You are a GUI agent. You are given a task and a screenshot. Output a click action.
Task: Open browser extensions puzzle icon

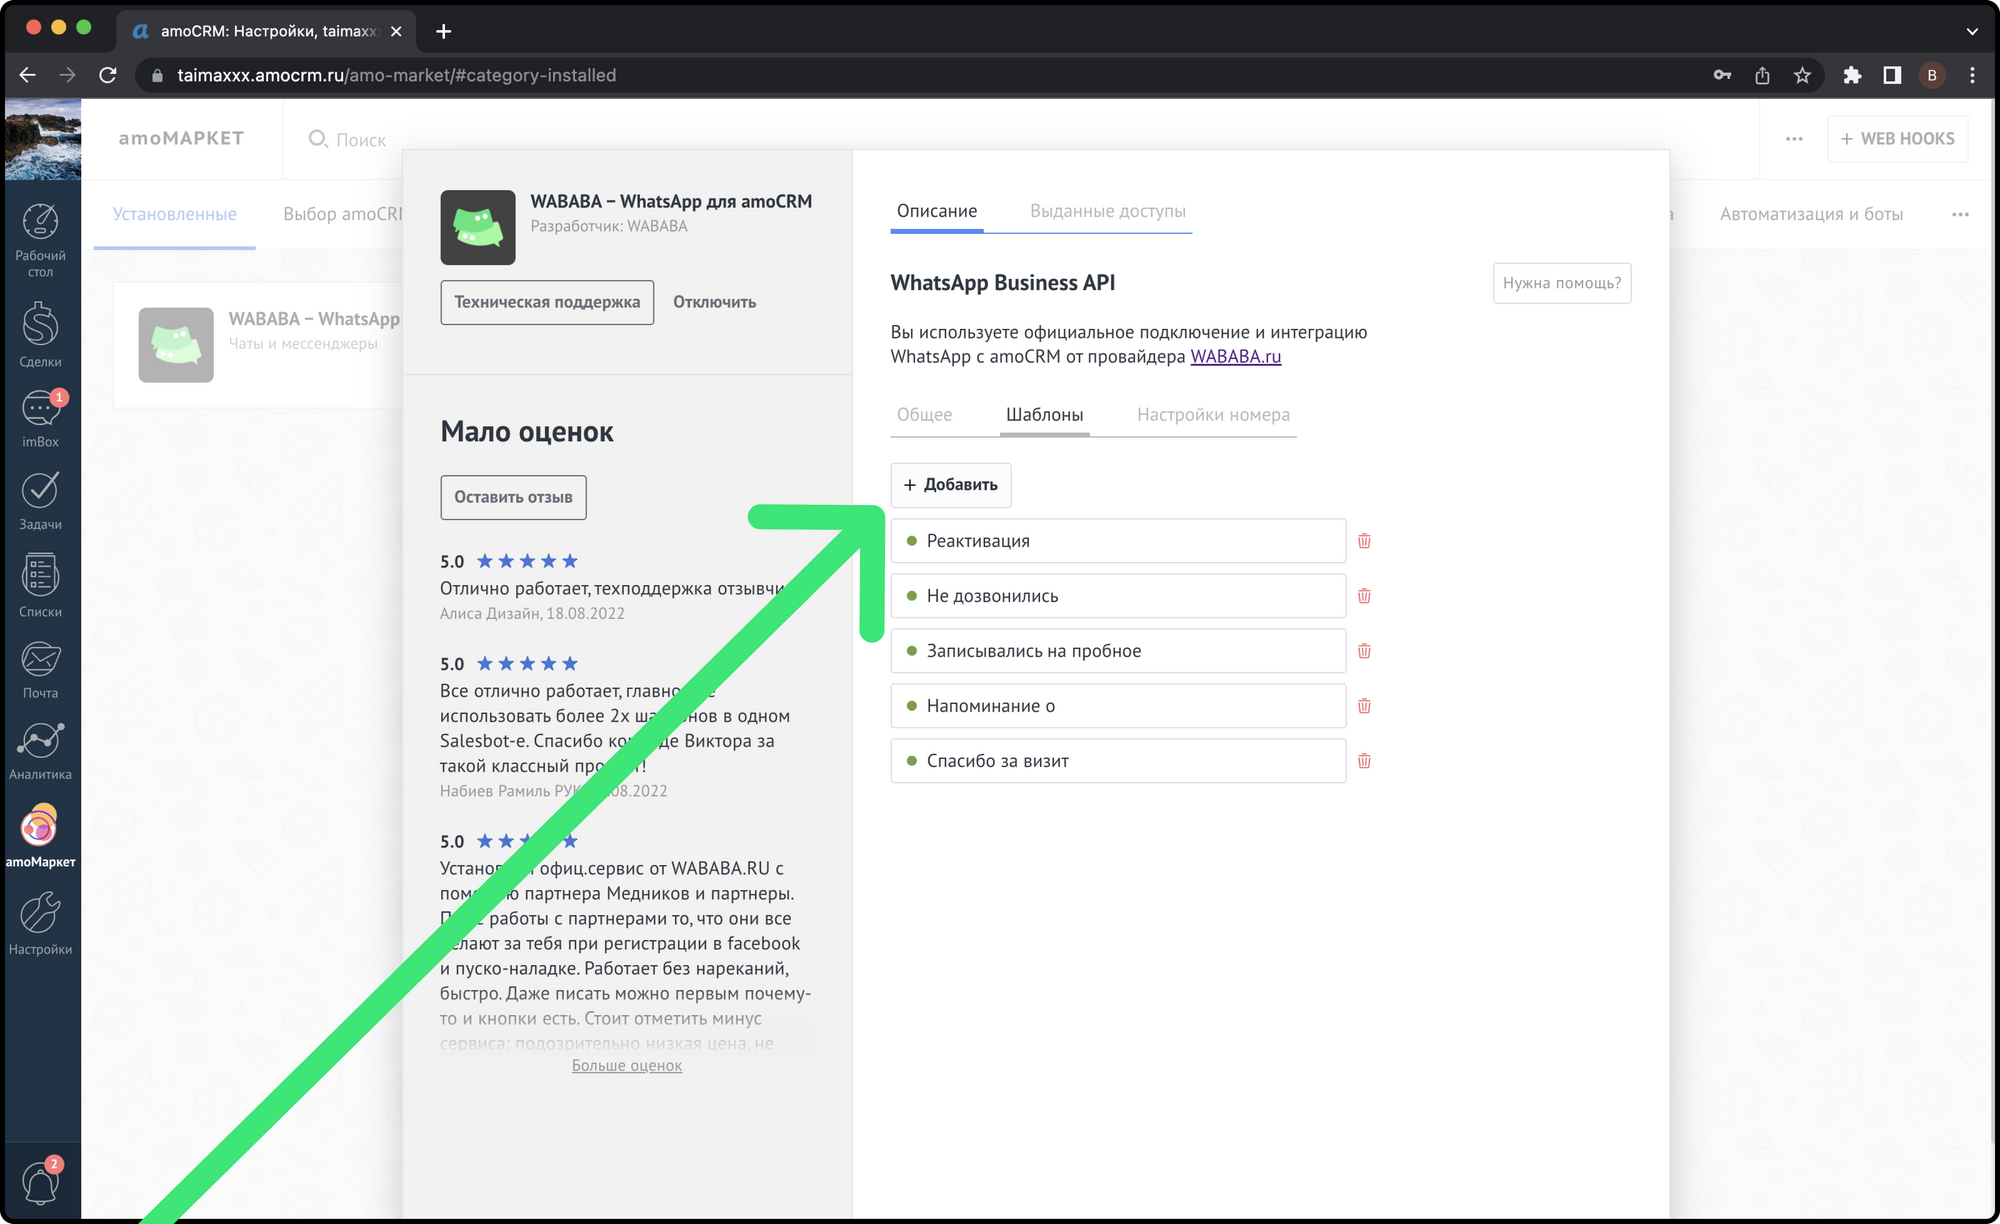click(1852, 75)
